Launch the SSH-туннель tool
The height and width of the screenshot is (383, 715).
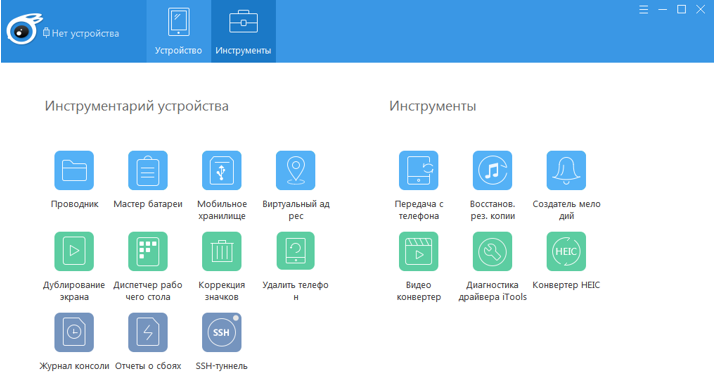tap(222, 332)
